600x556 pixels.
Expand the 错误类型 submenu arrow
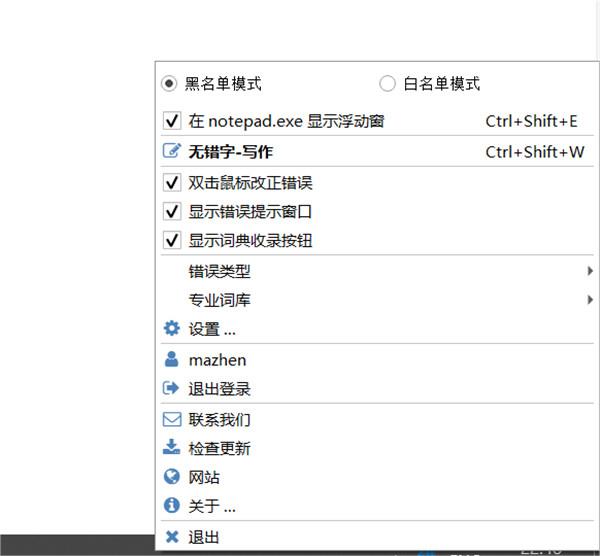pos(589,271)
